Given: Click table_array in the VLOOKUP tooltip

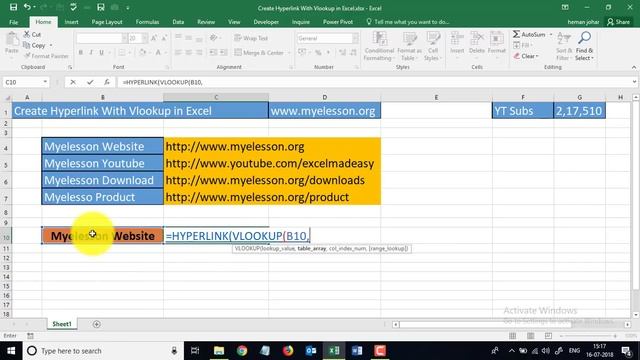Looking at the screenshot, I should pyautogui.click(x=311, y=248).
